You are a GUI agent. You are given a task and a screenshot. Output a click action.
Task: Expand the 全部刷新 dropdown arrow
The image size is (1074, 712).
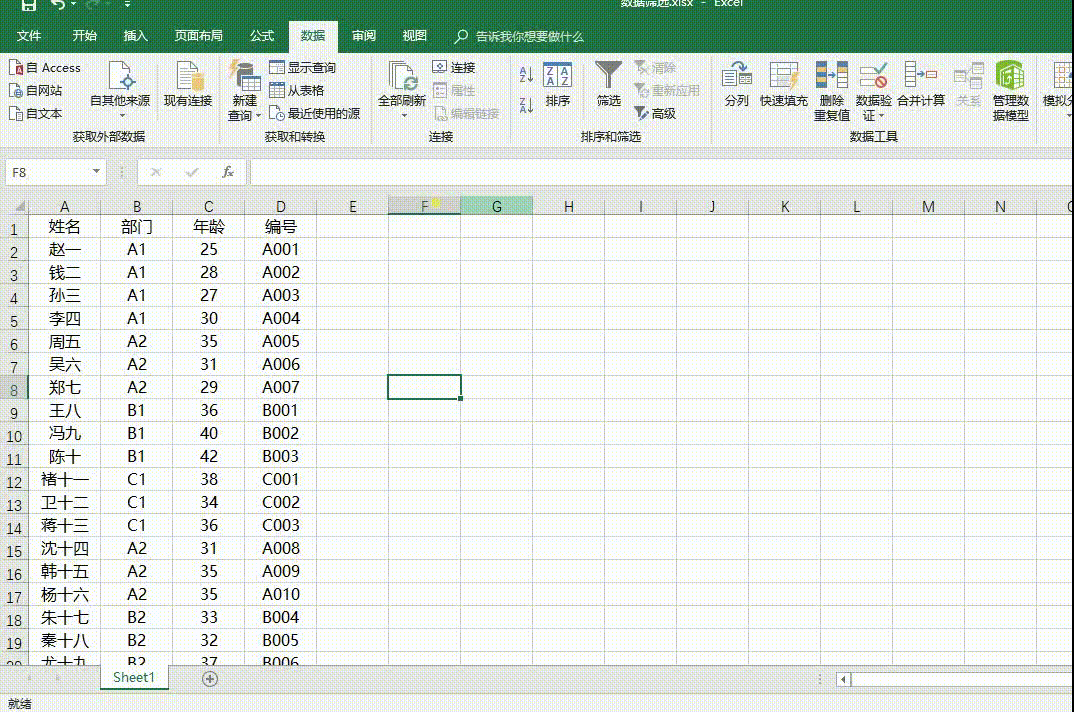click(404, 115)
